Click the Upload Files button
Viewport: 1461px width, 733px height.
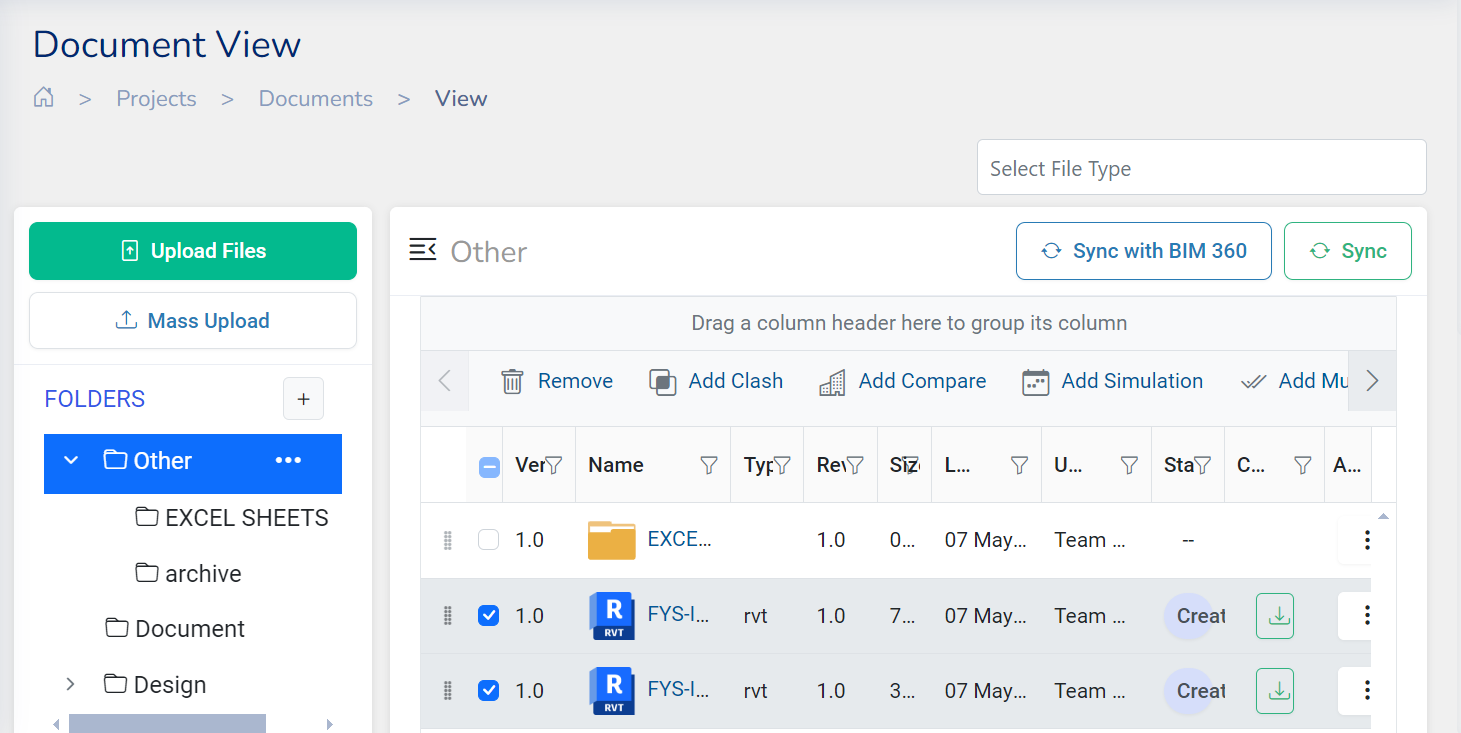(193, 251)
